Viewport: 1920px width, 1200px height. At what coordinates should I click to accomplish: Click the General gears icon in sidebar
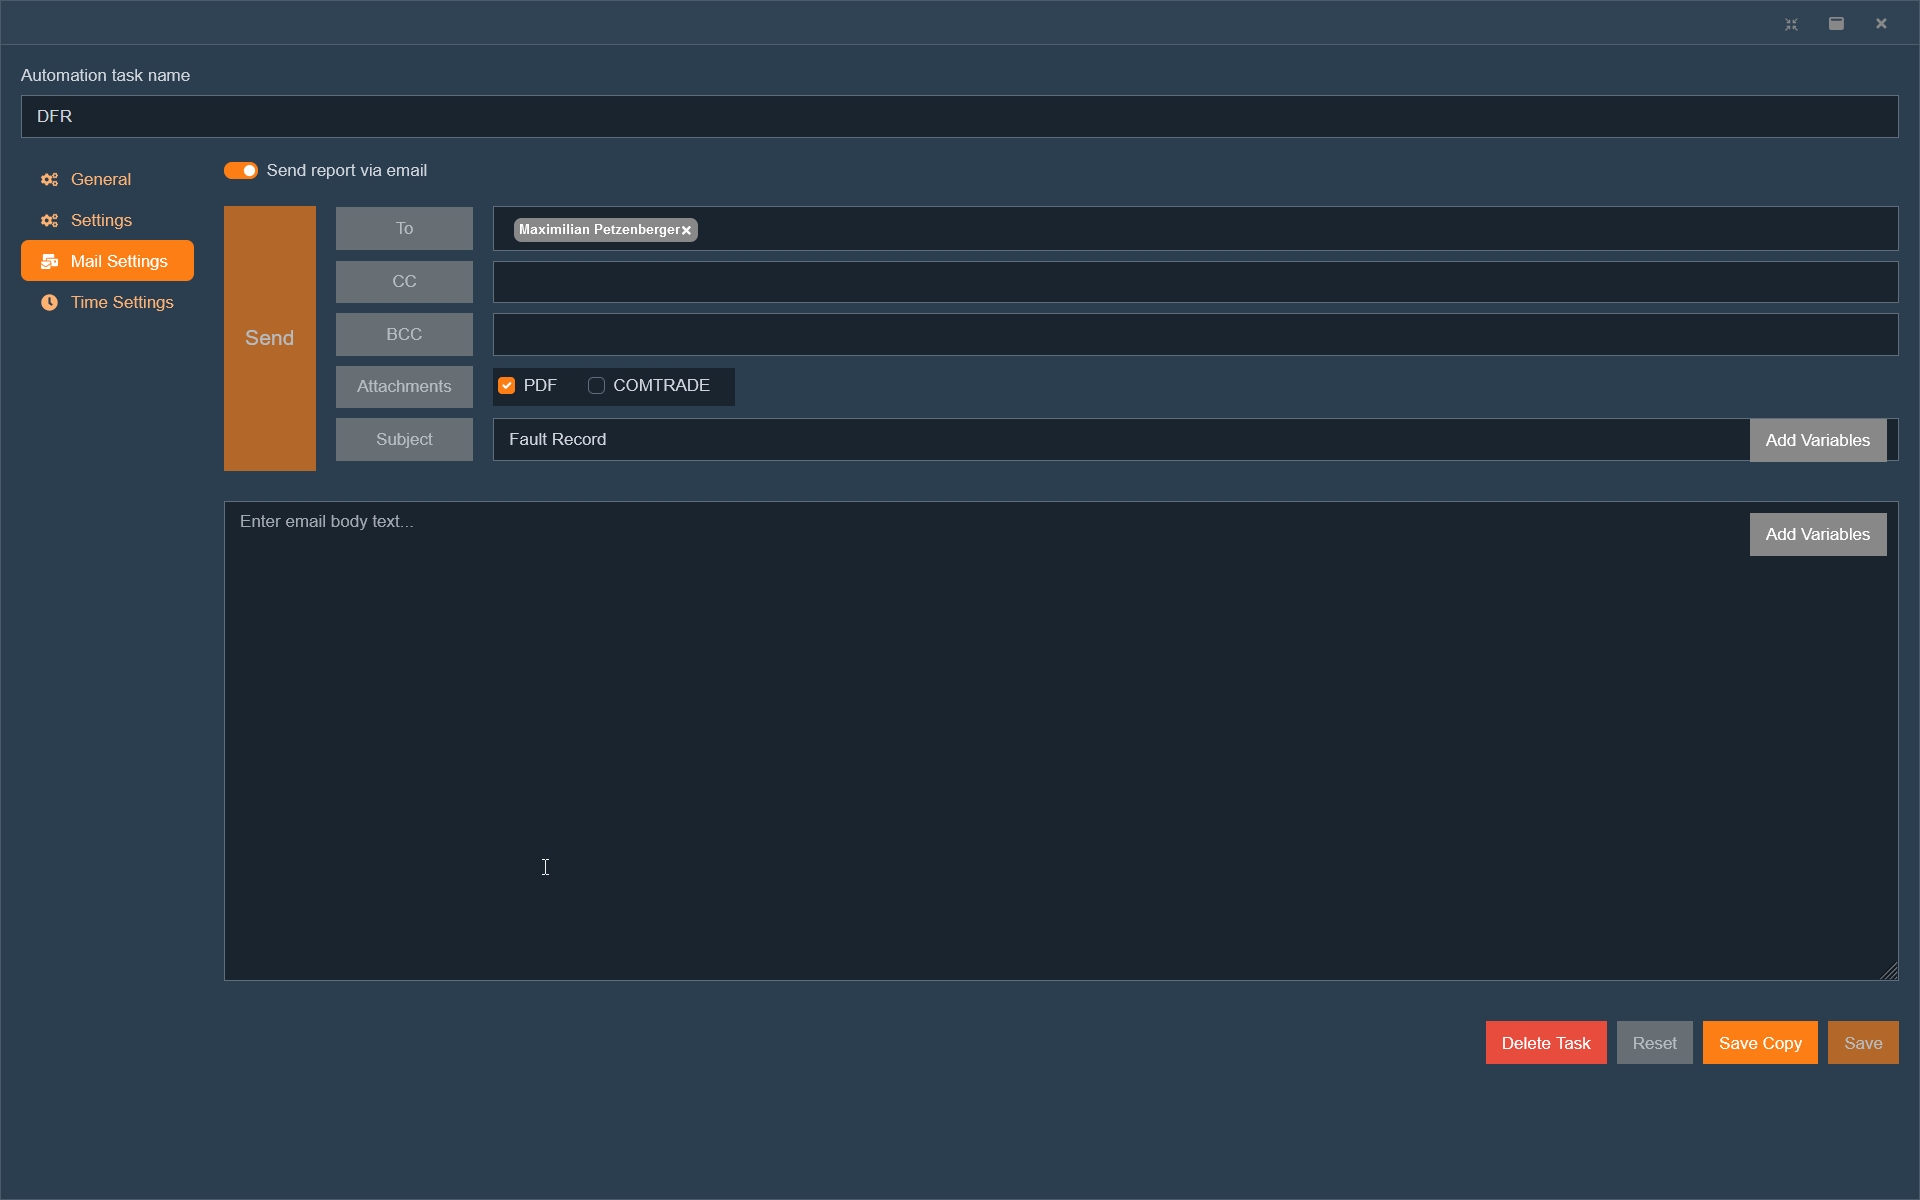tap(49, 180)
